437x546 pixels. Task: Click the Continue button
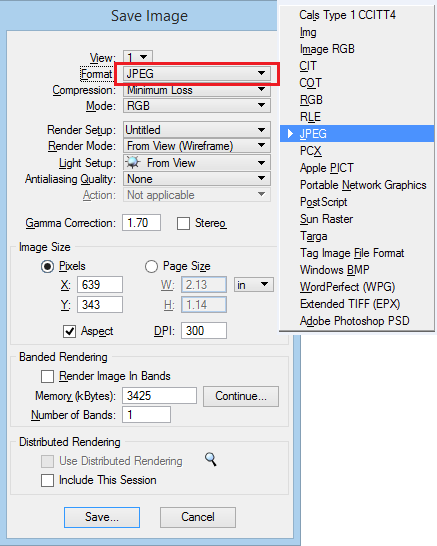pos(241,396)
